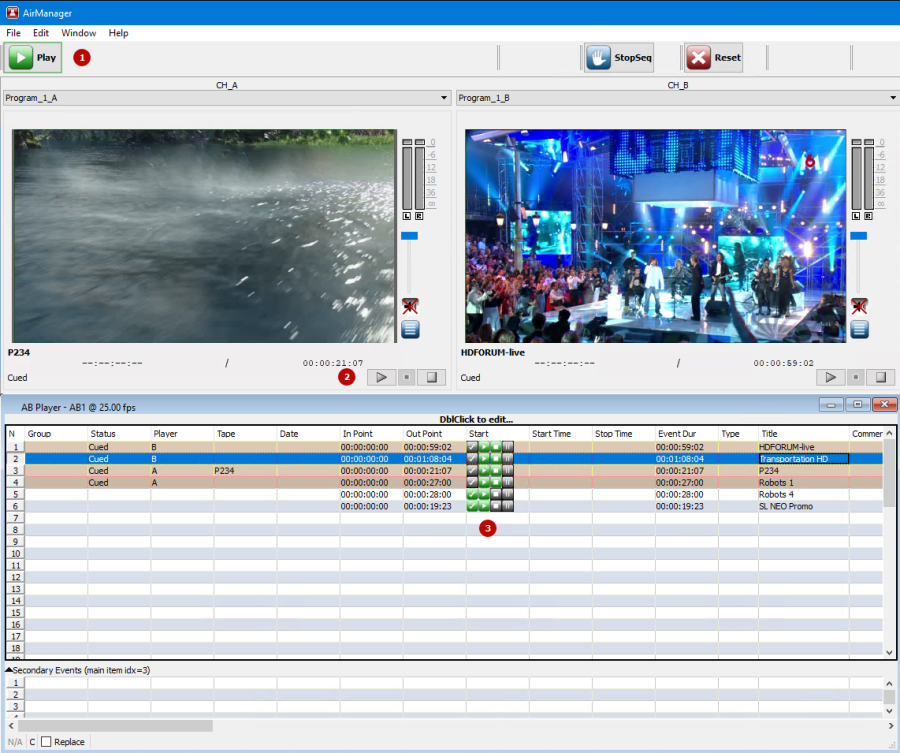Open the Program_1_A channel dropdown
Image resolution: width=900 pixels, height=753 pixels.
(x=227, y=98)
